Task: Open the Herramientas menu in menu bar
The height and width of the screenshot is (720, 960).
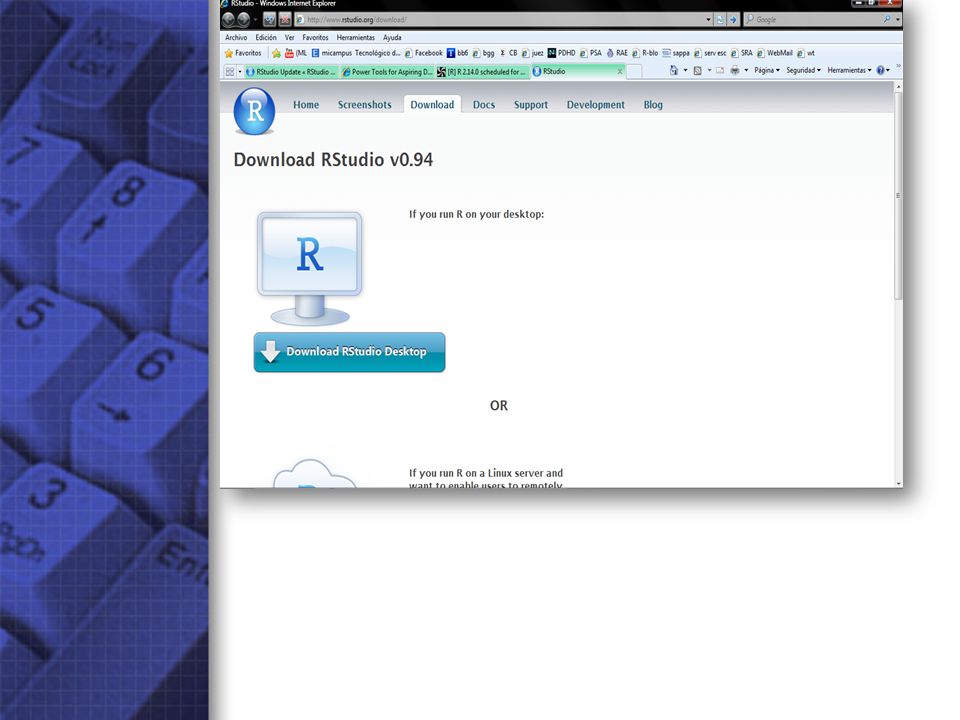Action: pyautogui.click(x=356, y=37)
